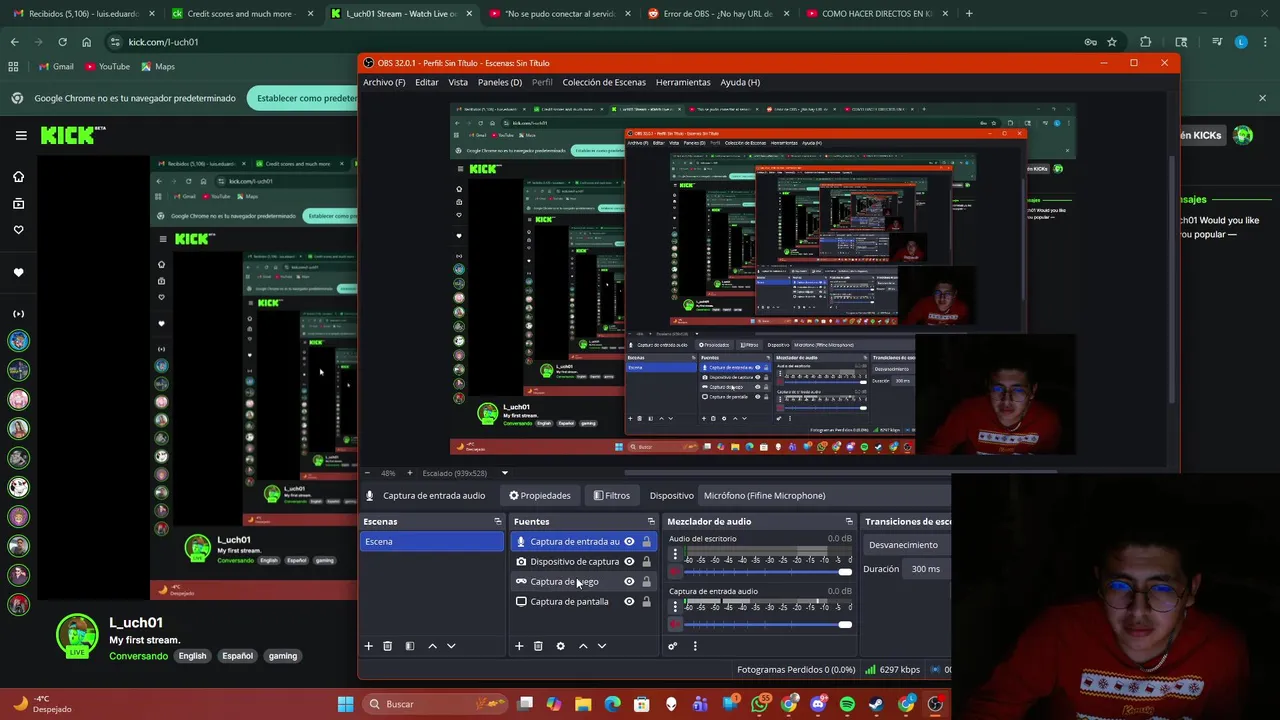
Task: Hide the Dispositivo de captura source
Action: (629, 561)
